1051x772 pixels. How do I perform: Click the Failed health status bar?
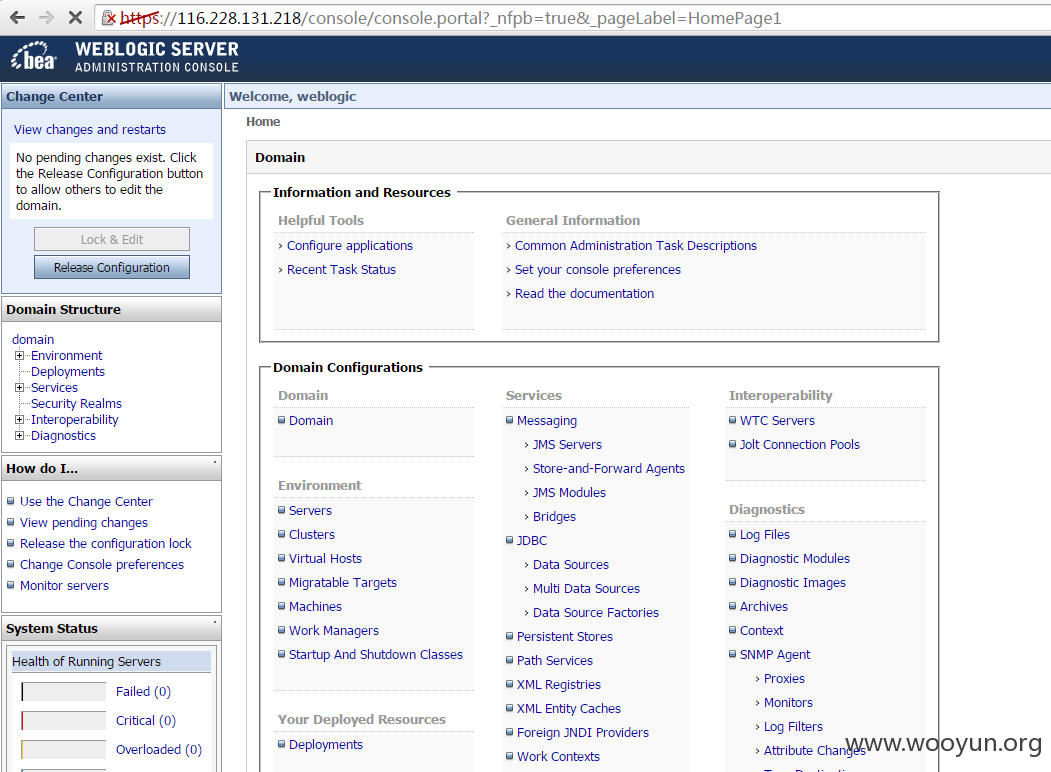[x=64, y=692]
